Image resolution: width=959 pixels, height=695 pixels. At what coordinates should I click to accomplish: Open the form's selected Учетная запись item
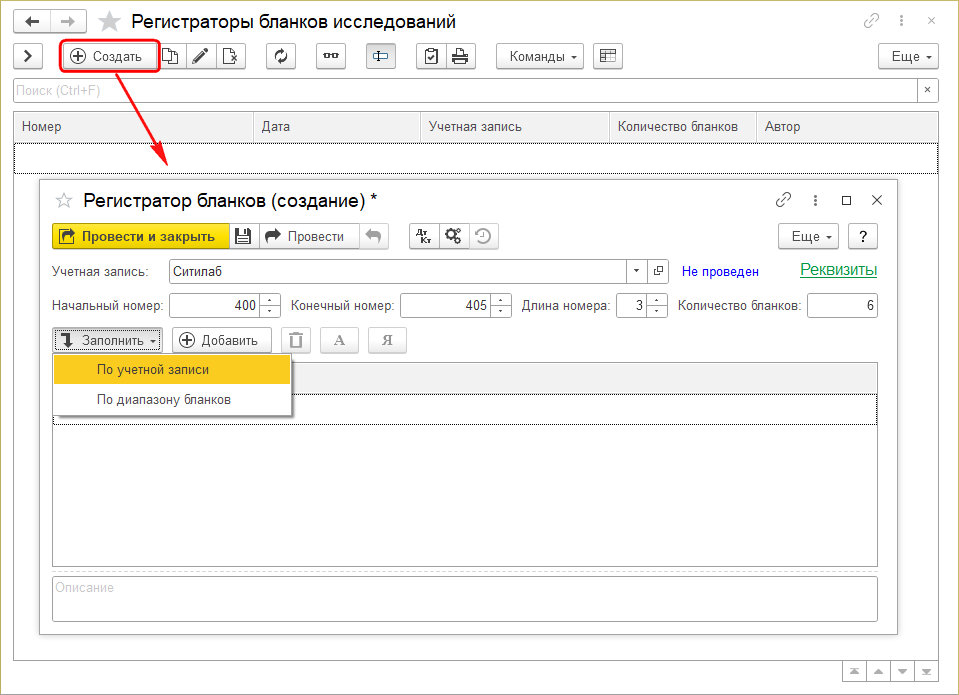pyautogui.click(x=658, y=271)
